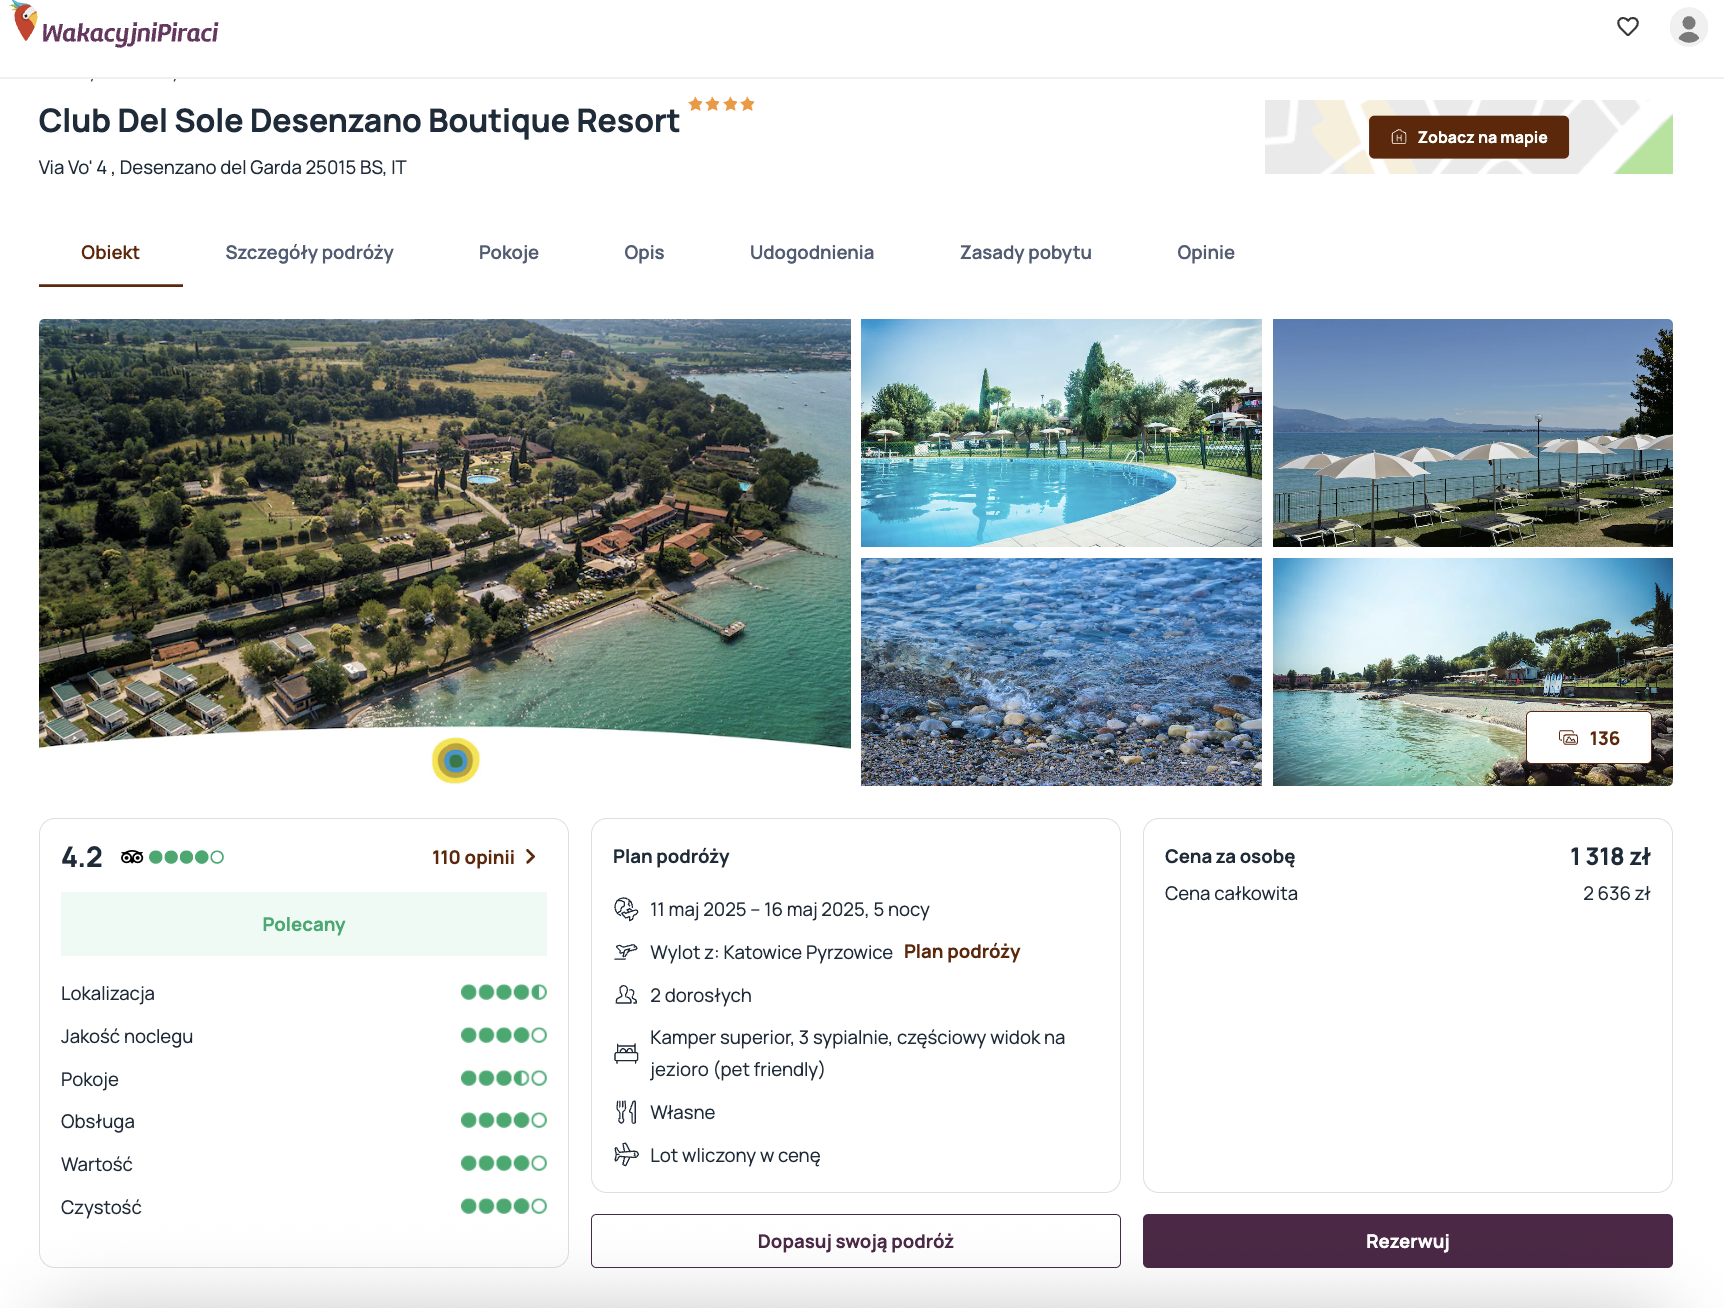Click the travelers icon by 2 dorosłych
This screenshot has height=1308, width=1724.
point(626,995)
